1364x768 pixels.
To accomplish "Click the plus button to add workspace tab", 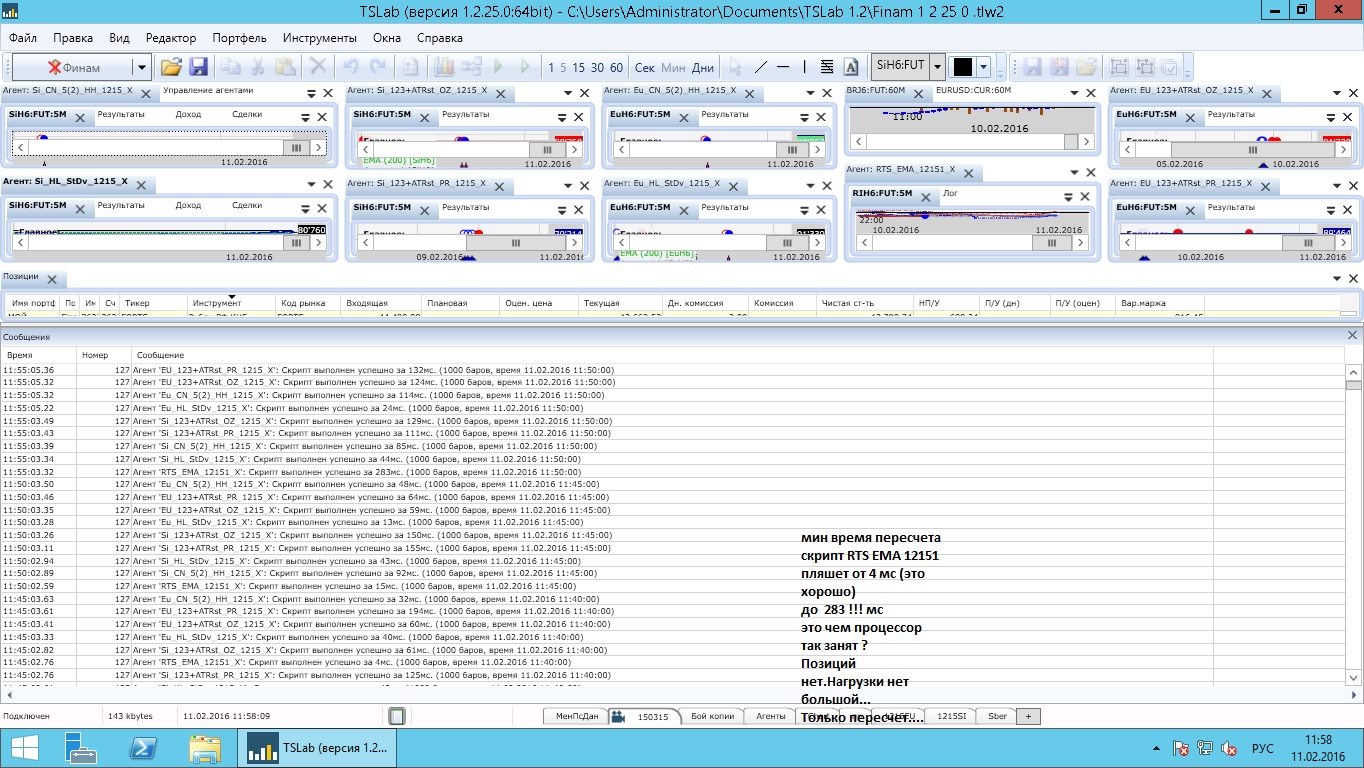I will [1028, 716].
